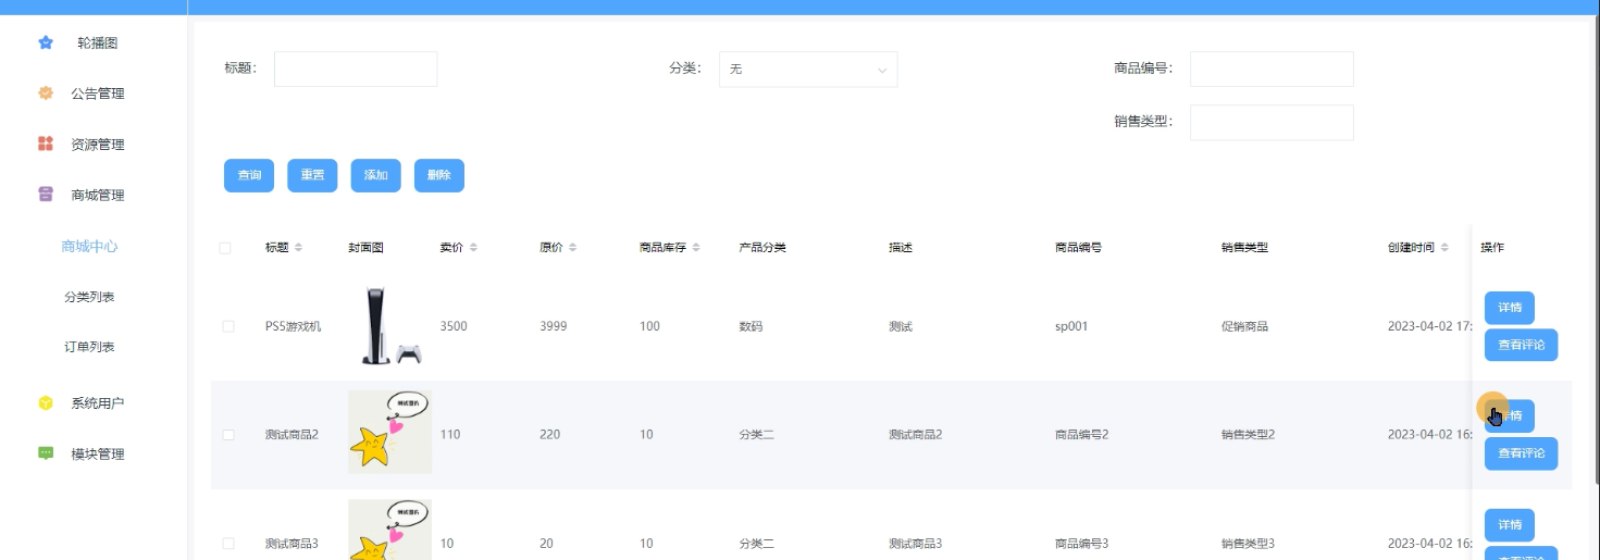The width and height of the screenshot is (1600, 560).
Task: Click the 销售类型3 cell
Action: 1247,544
